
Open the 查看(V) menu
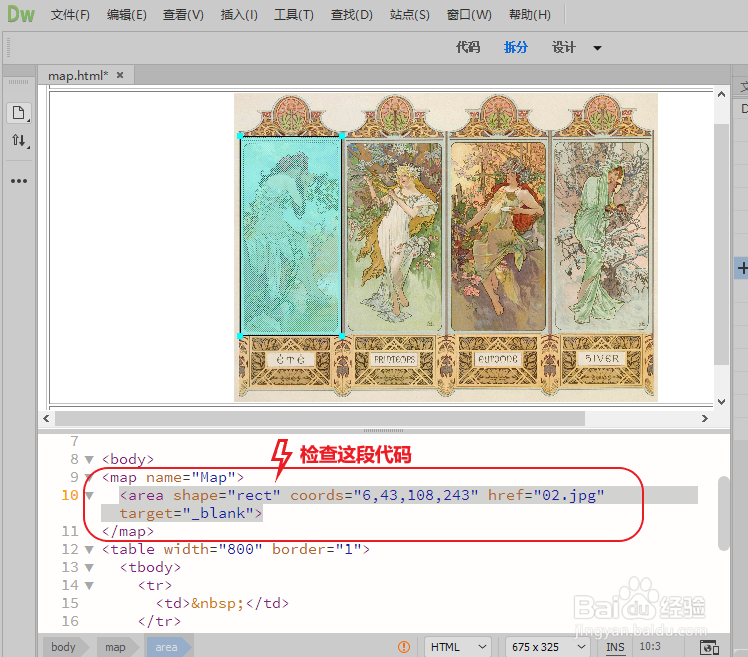pos(183,15)
